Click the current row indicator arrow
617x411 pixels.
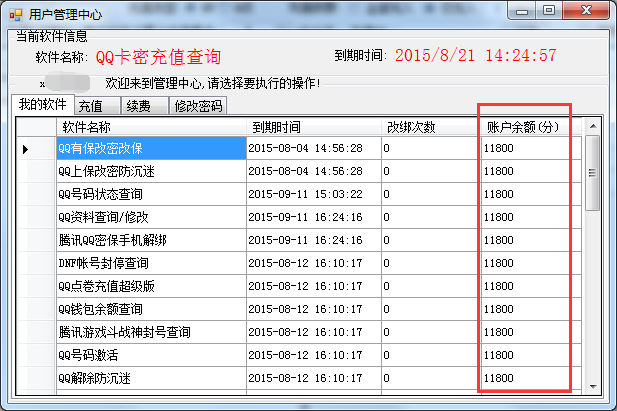[25, 149]
